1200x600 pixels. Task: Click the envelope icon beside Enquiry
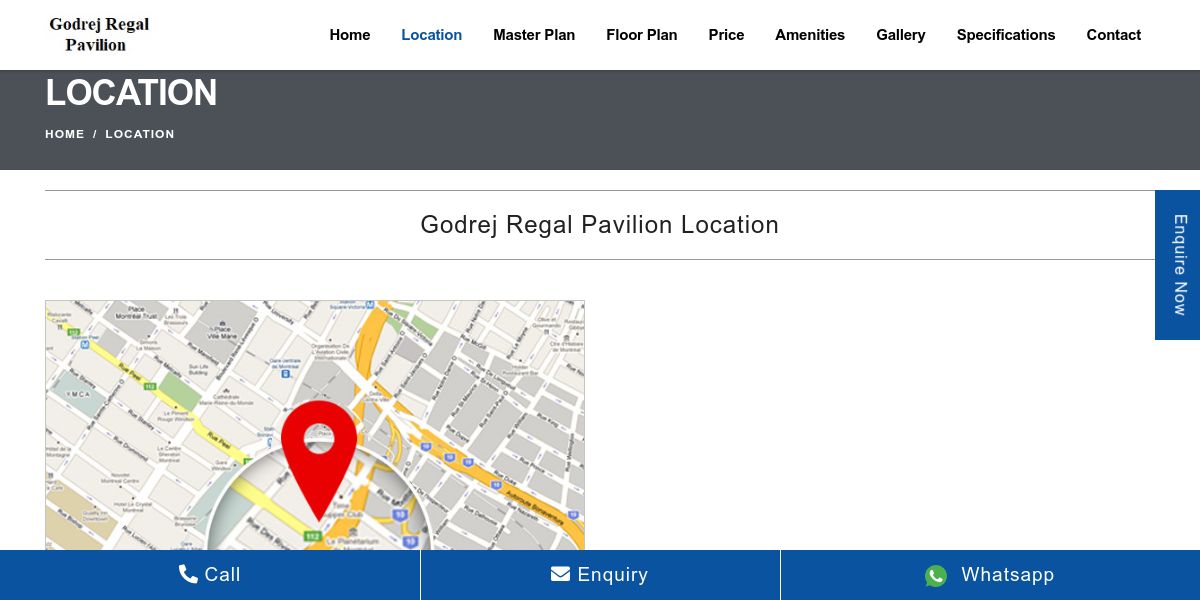560,574
